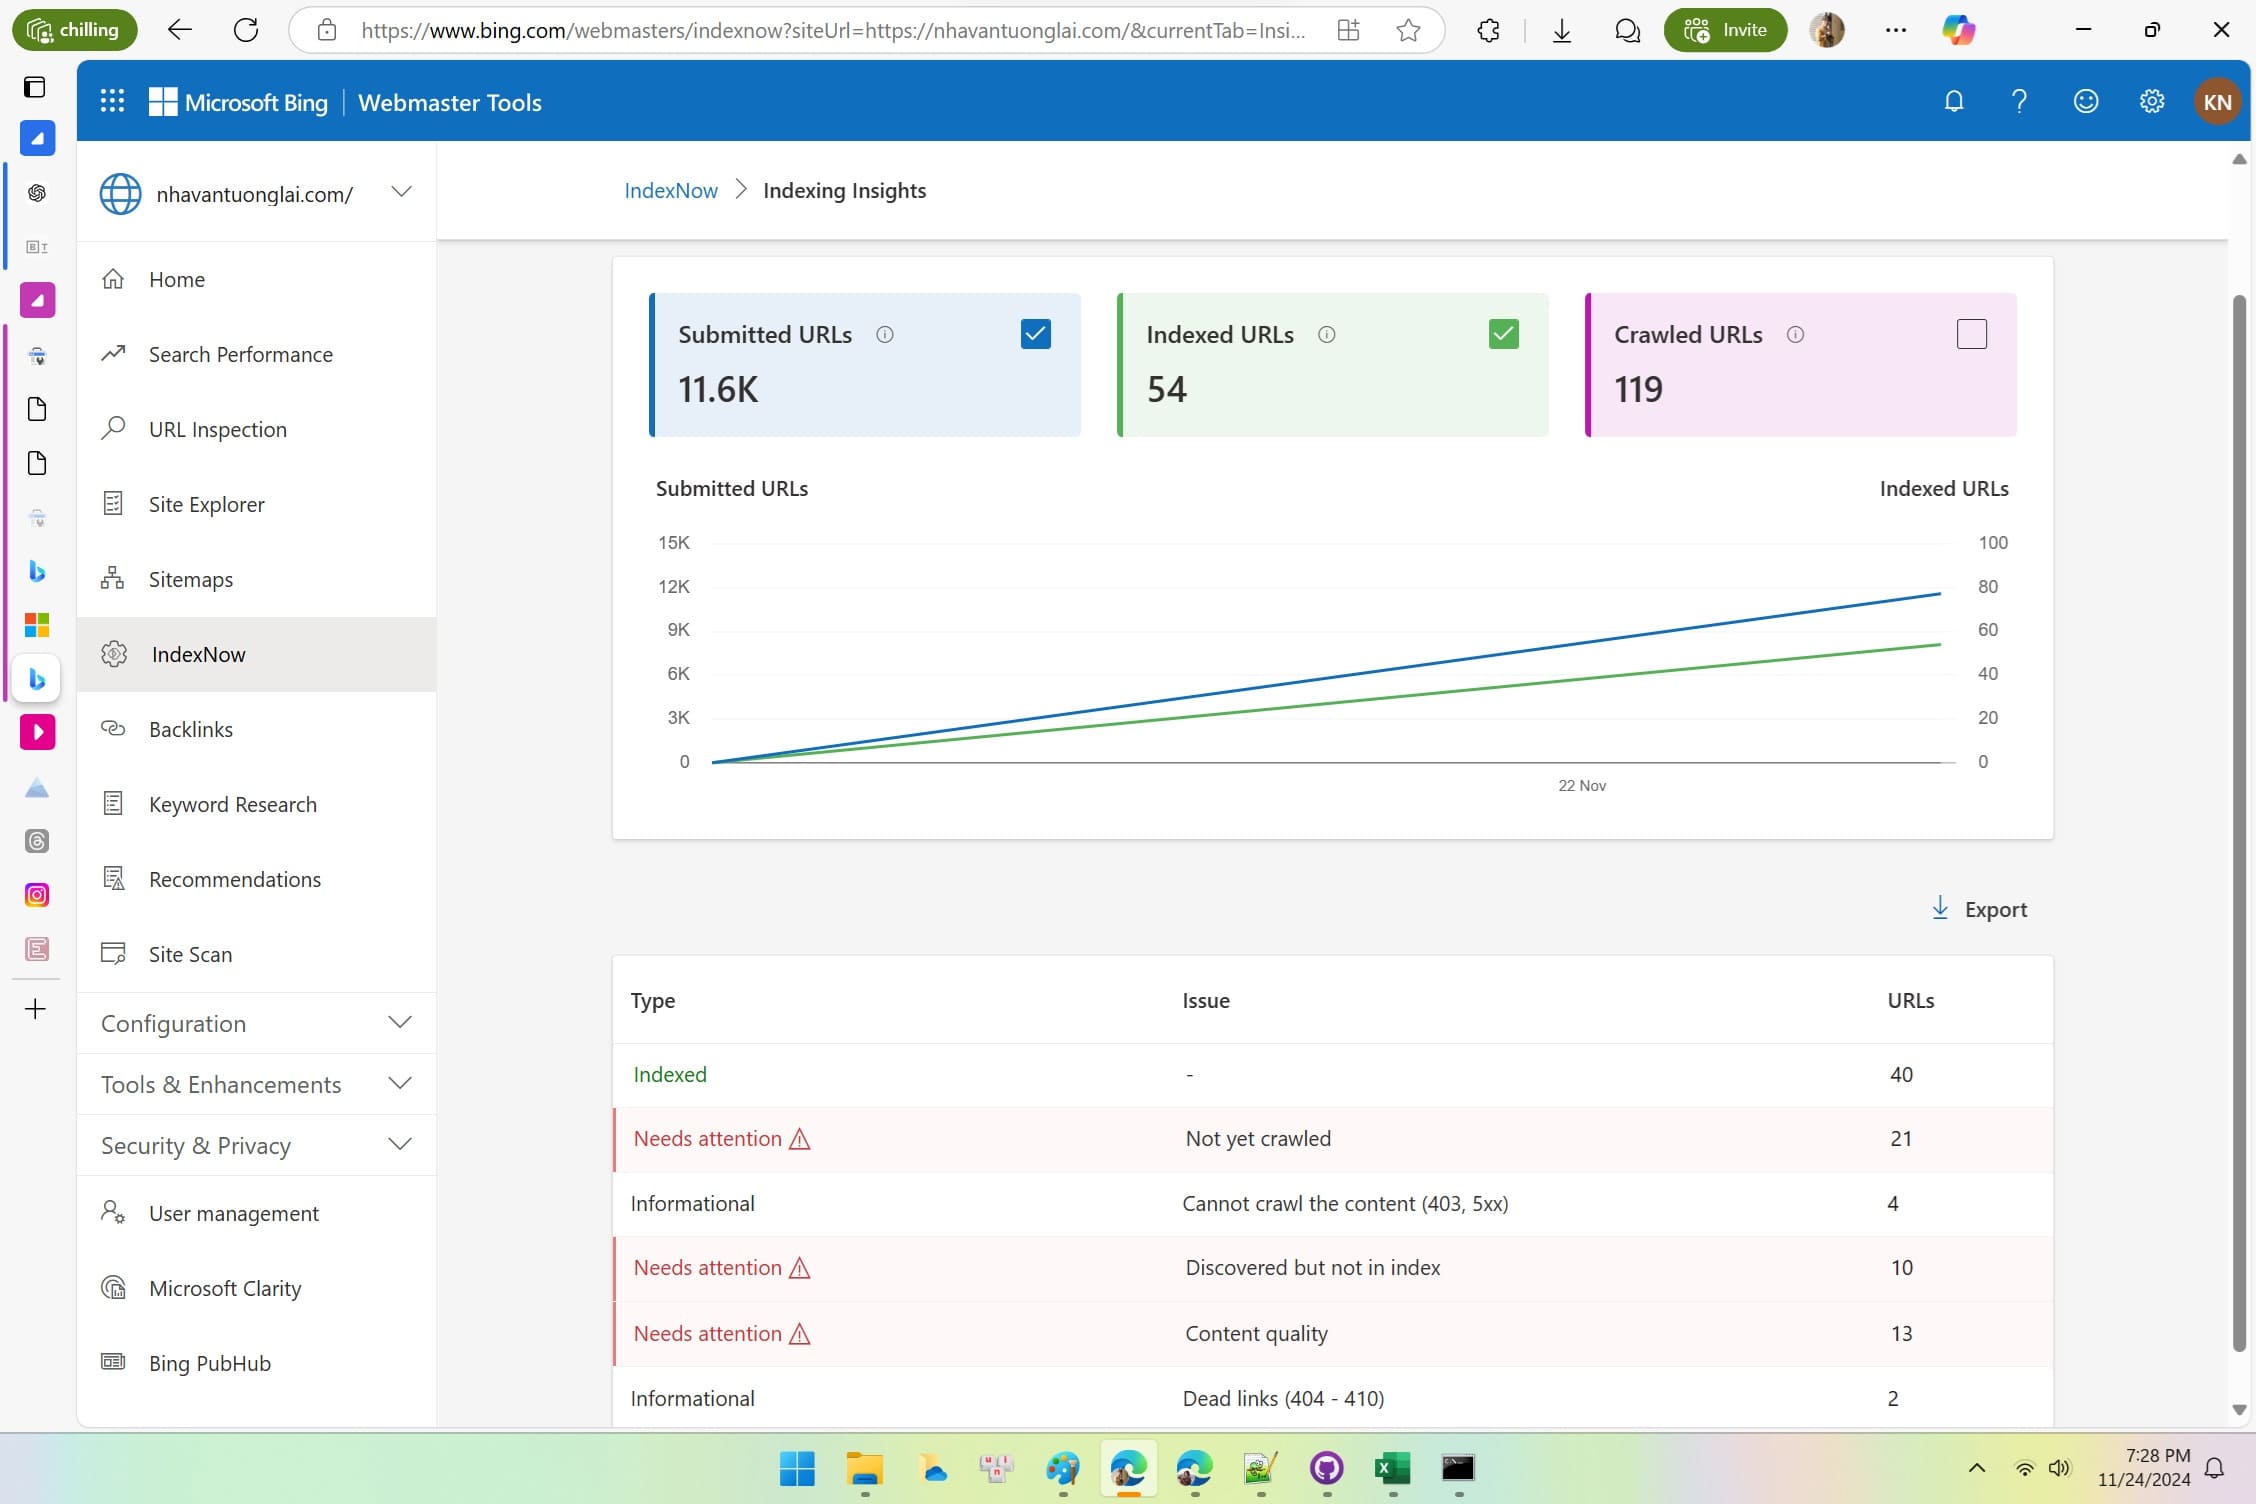Screen dimensions: 2256x1504
Task: Click the browser profile picture
Action: click(1827, 30)
